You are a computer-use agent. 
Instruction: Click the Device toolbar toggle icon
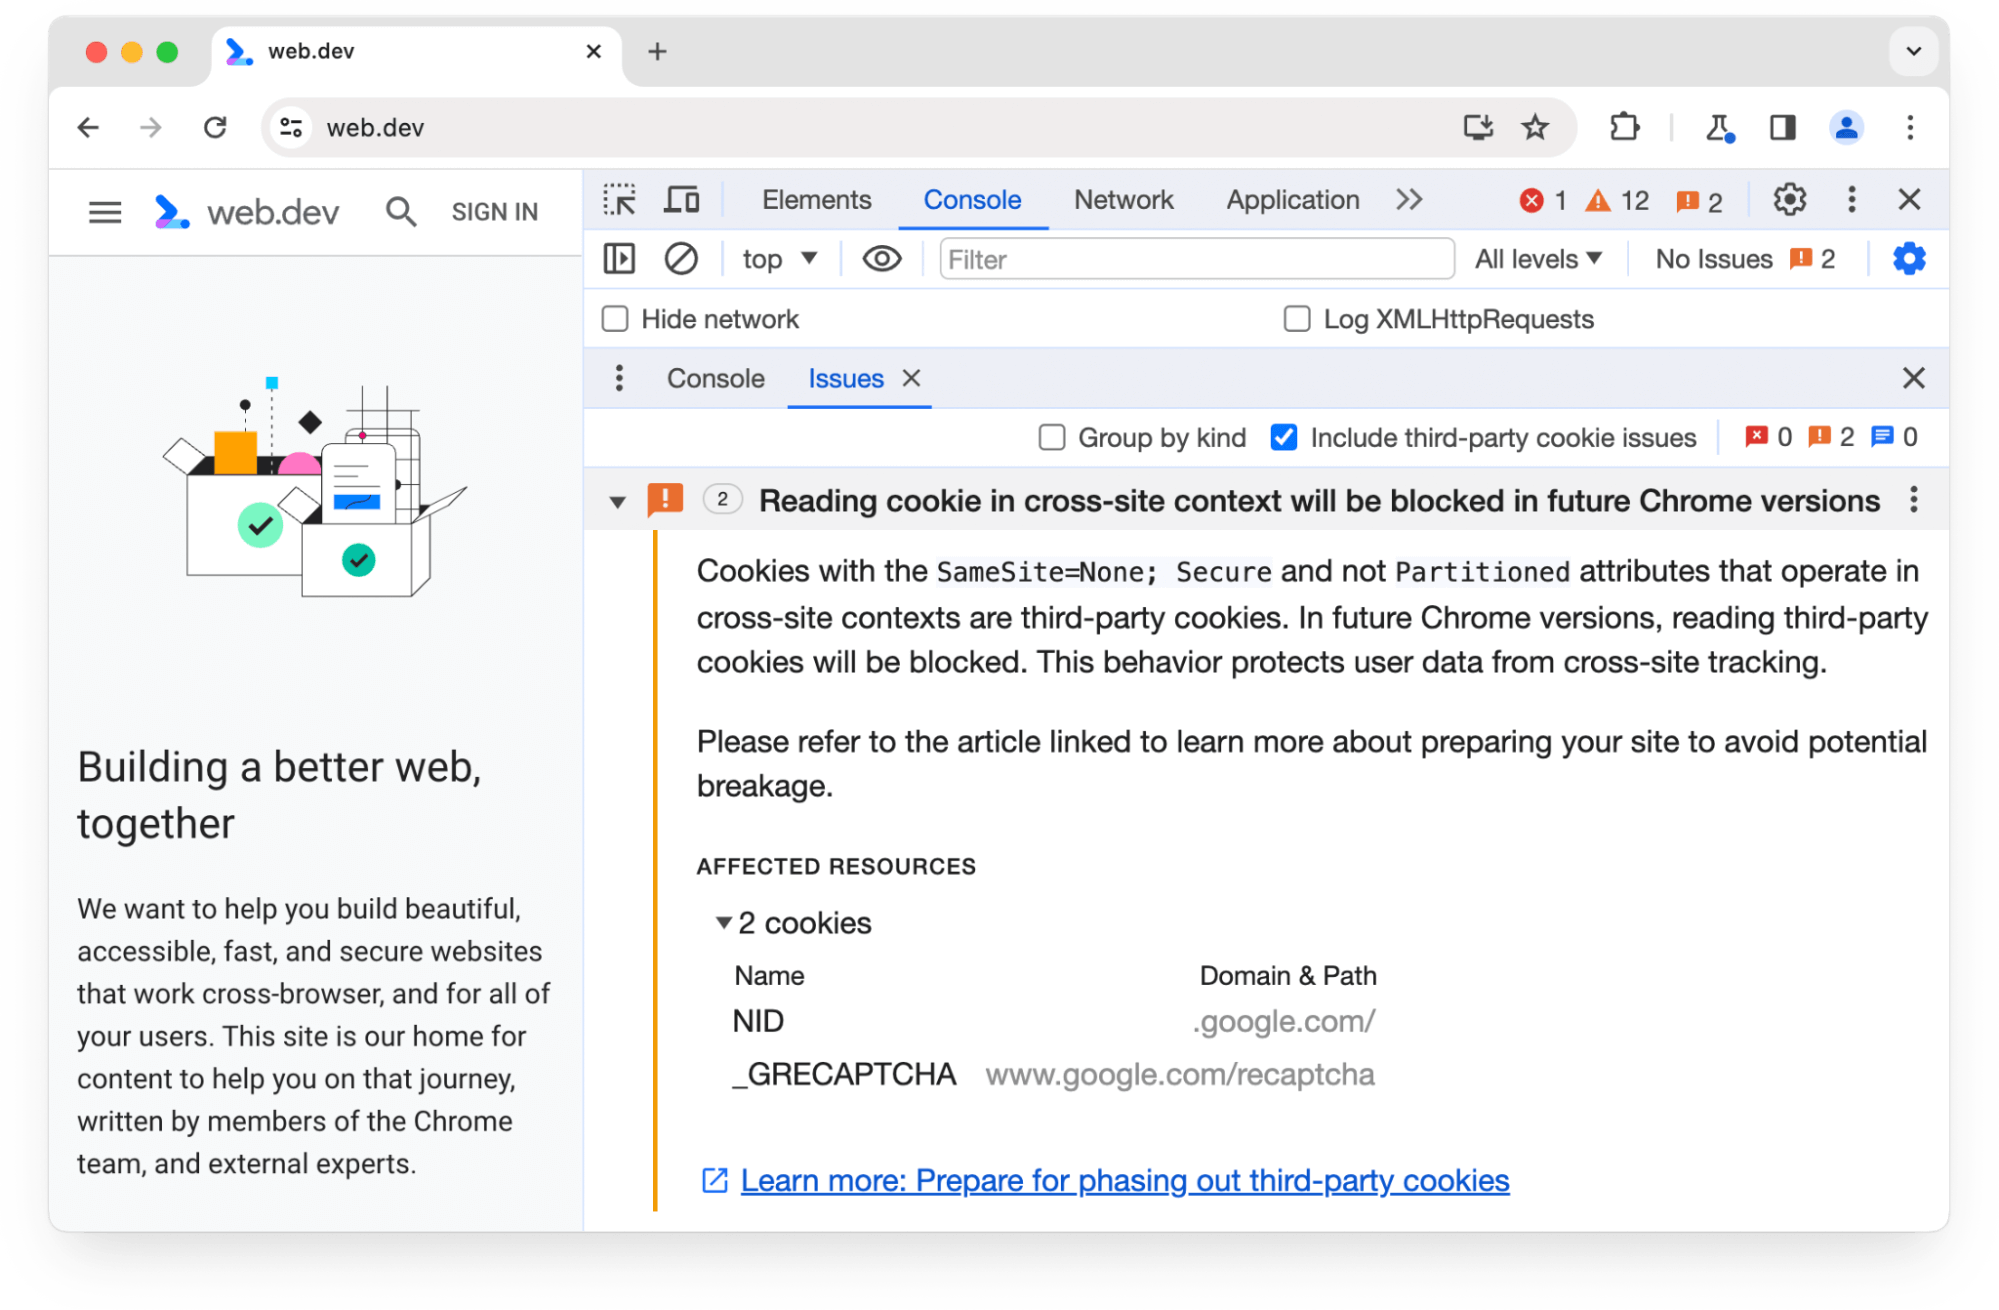(681, 200)
